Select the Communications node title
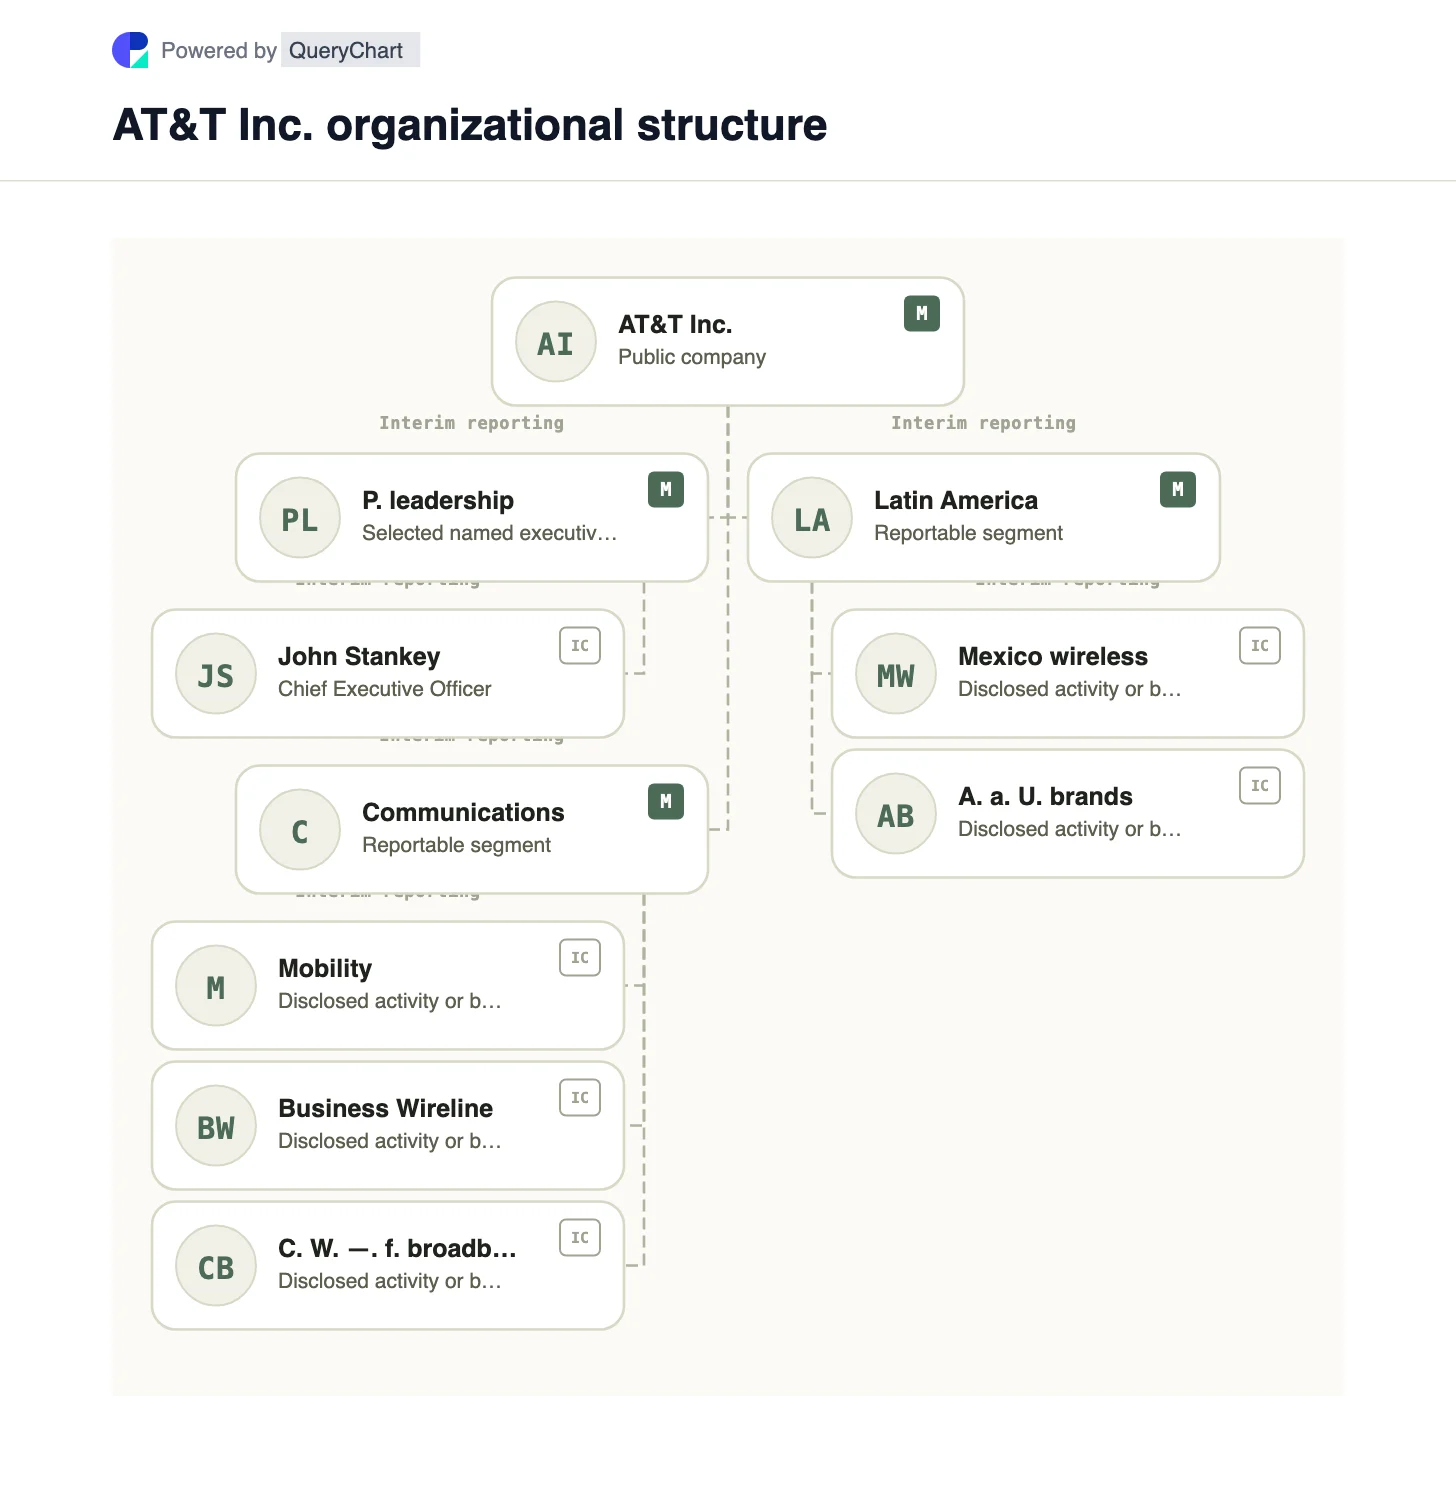 coord(463,812)
